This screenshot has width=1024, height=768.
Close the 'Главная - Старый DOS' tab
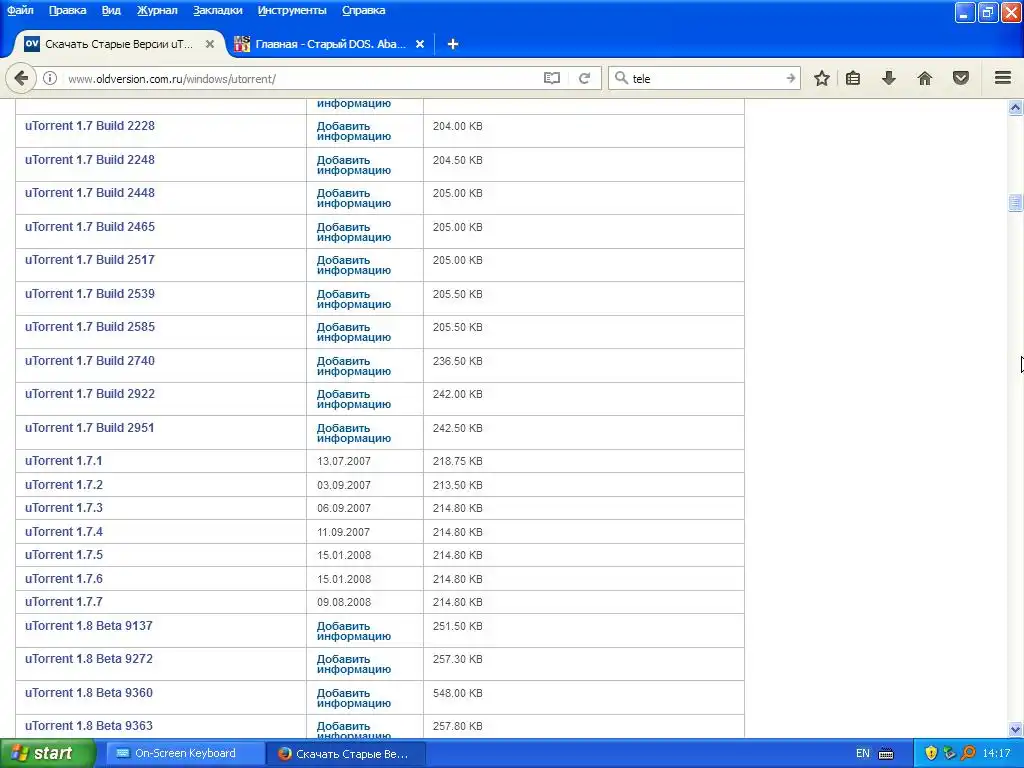(x=420, y=44)
